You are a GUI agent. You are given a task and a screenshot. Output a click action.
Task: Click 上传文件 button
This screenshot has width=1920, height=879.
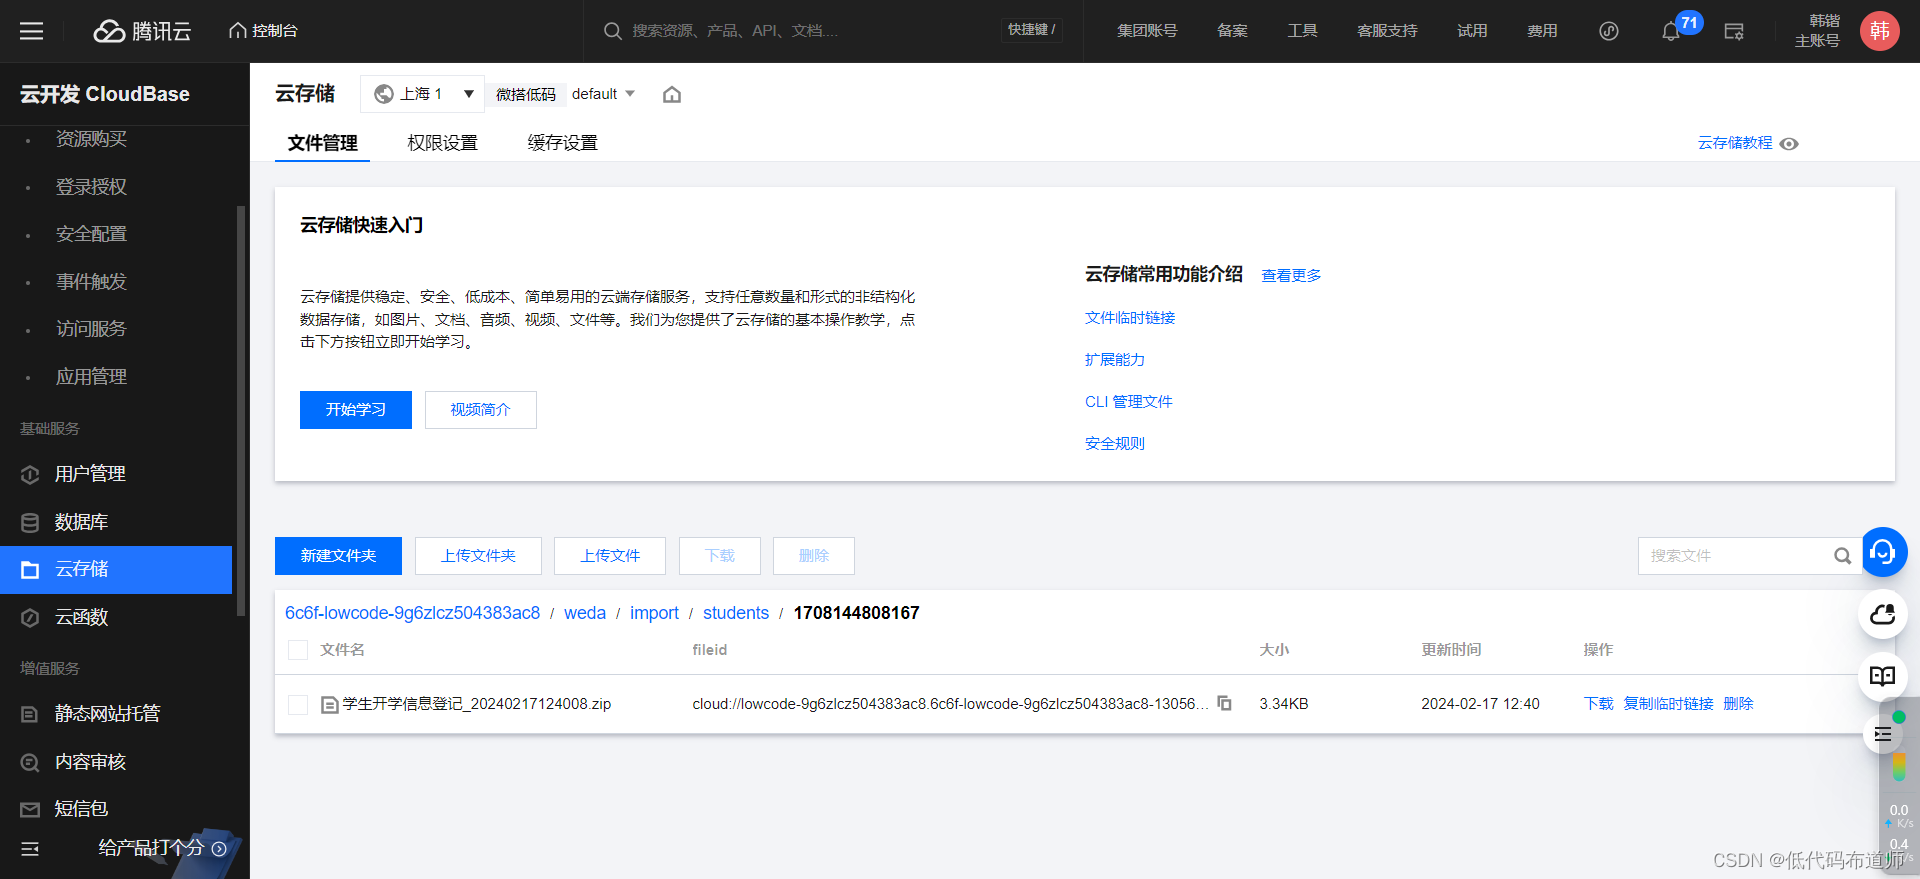[x=610, y=556]
